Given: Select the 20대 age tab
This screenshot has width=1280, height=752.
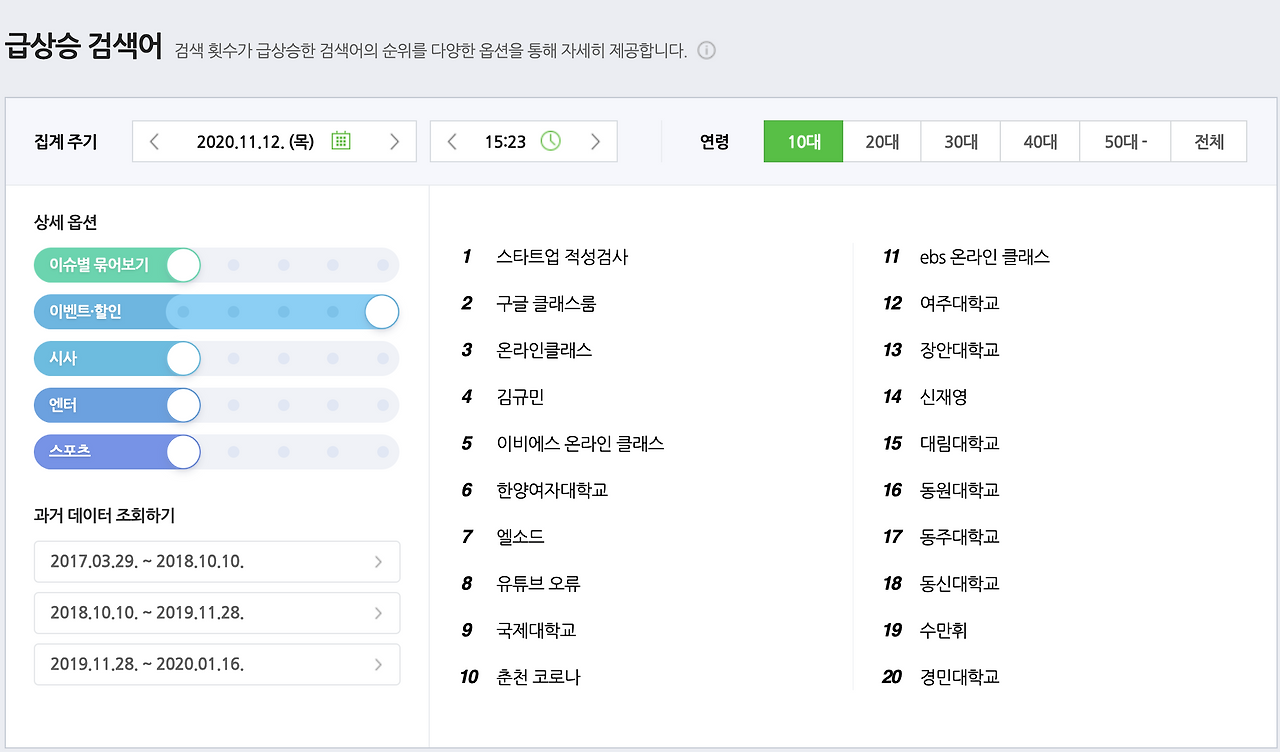Looking at the screenshot, I should [x=882, y=141].
